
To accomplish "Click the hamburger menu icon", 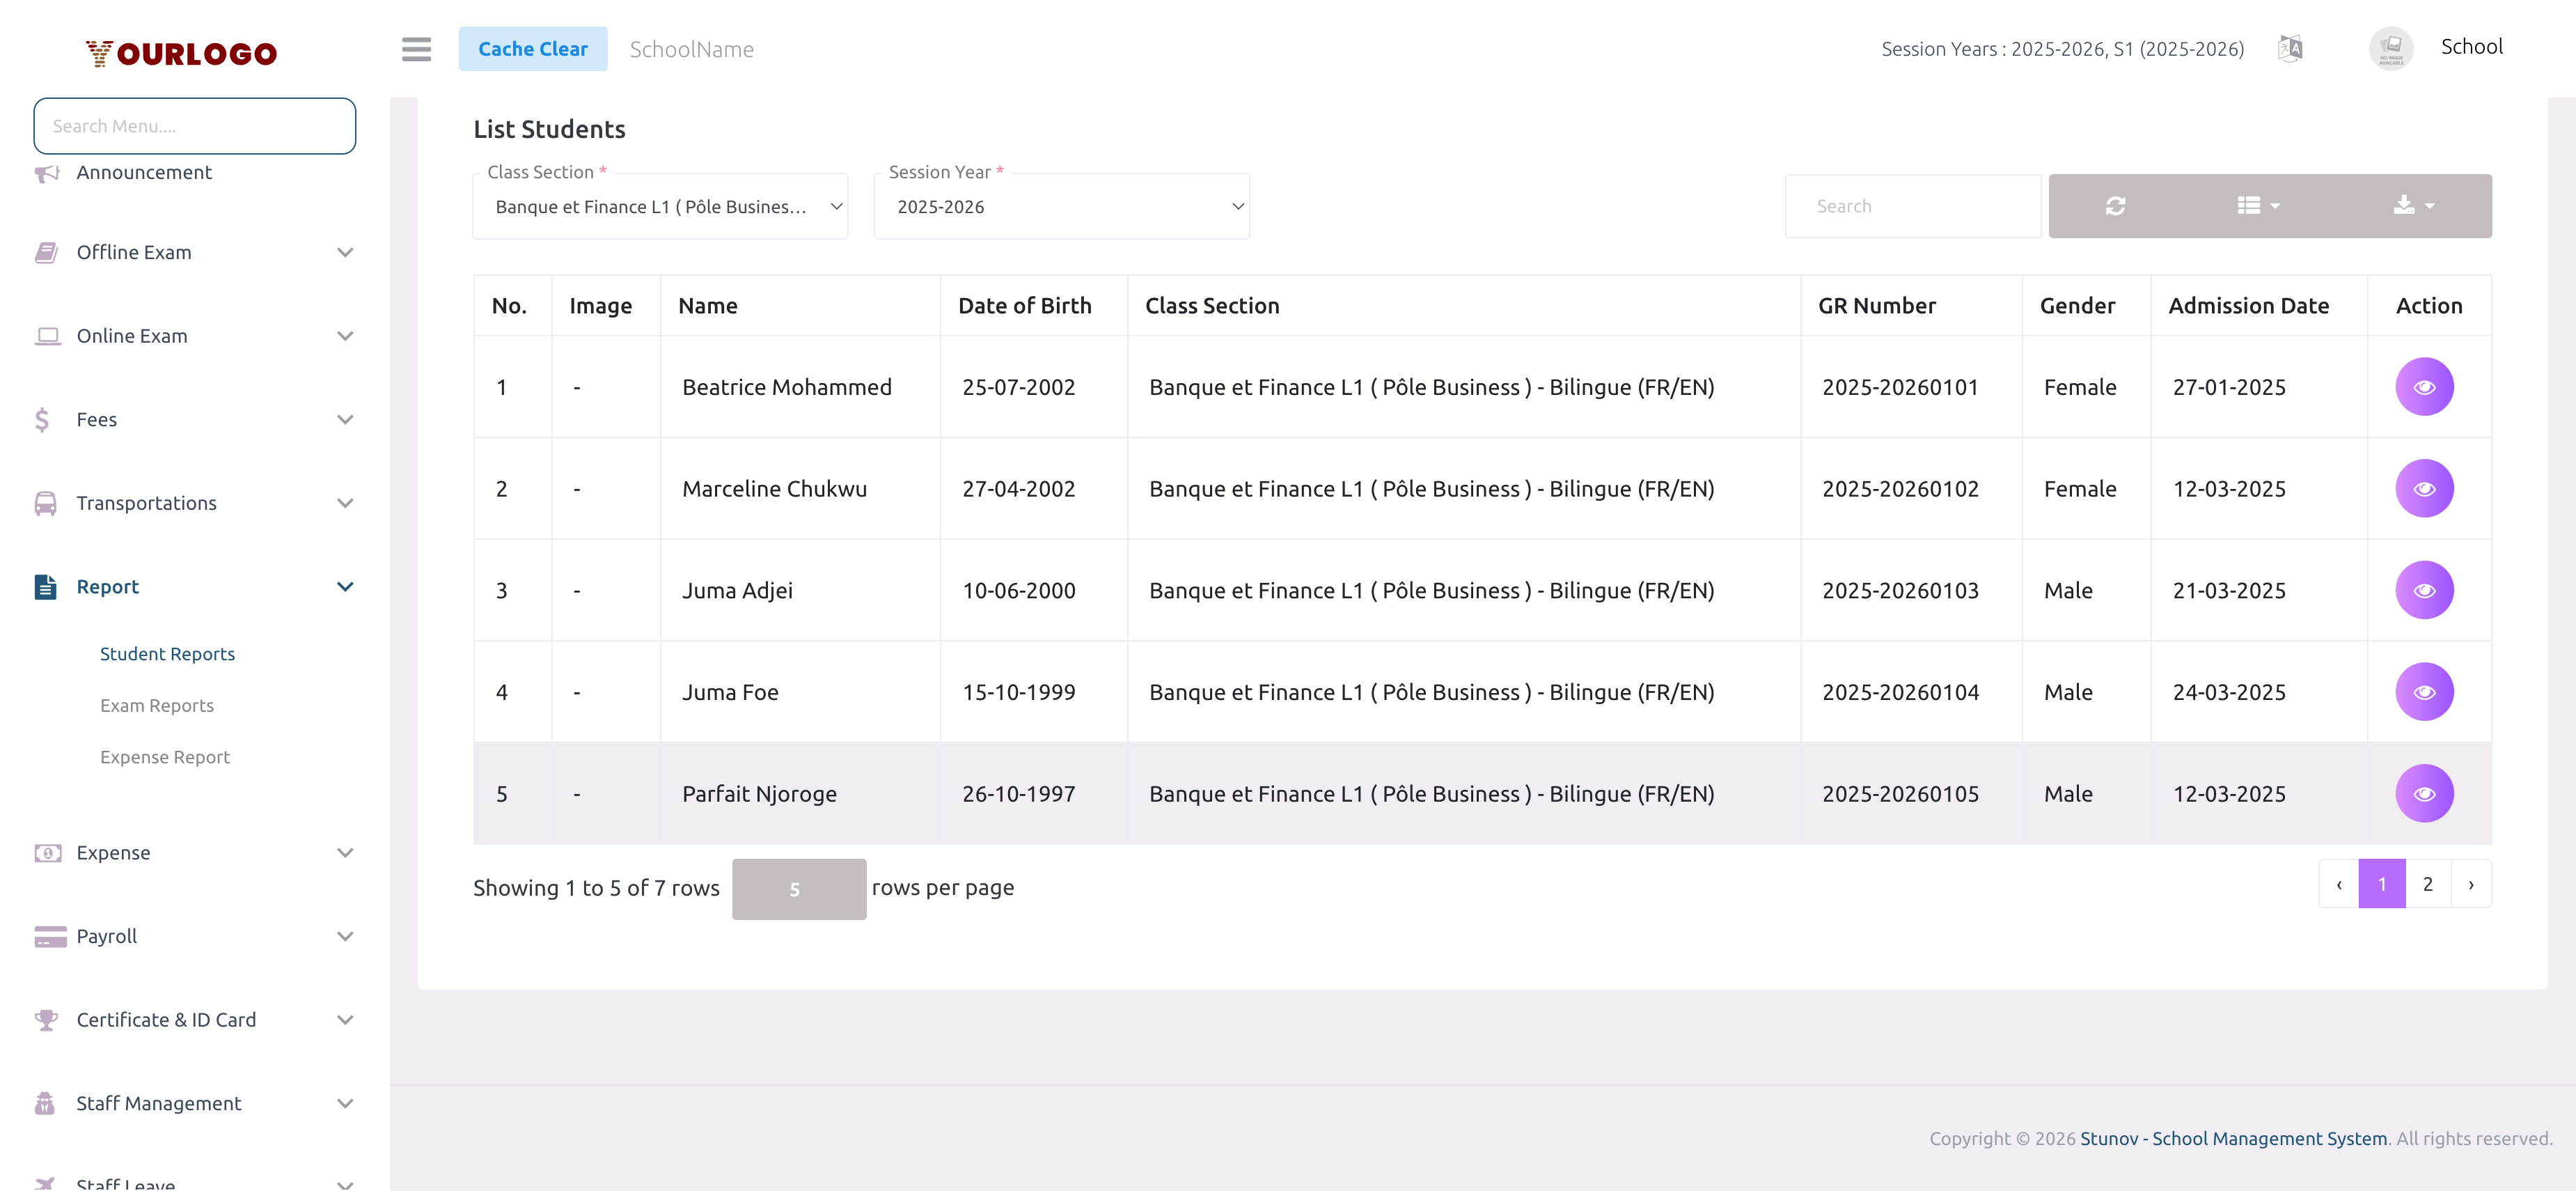I will click(x=416, y=49).
